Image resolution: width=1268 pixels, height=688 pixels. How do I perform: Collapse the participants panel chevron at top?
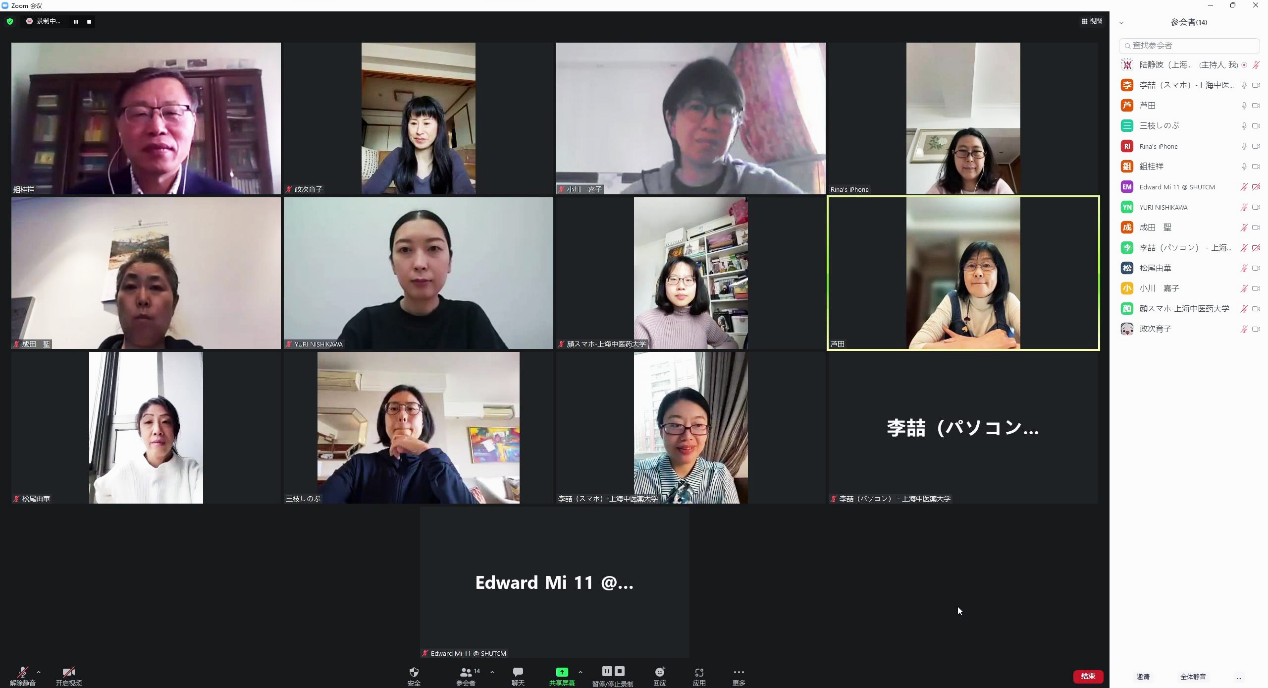(x=1121, y=22)
